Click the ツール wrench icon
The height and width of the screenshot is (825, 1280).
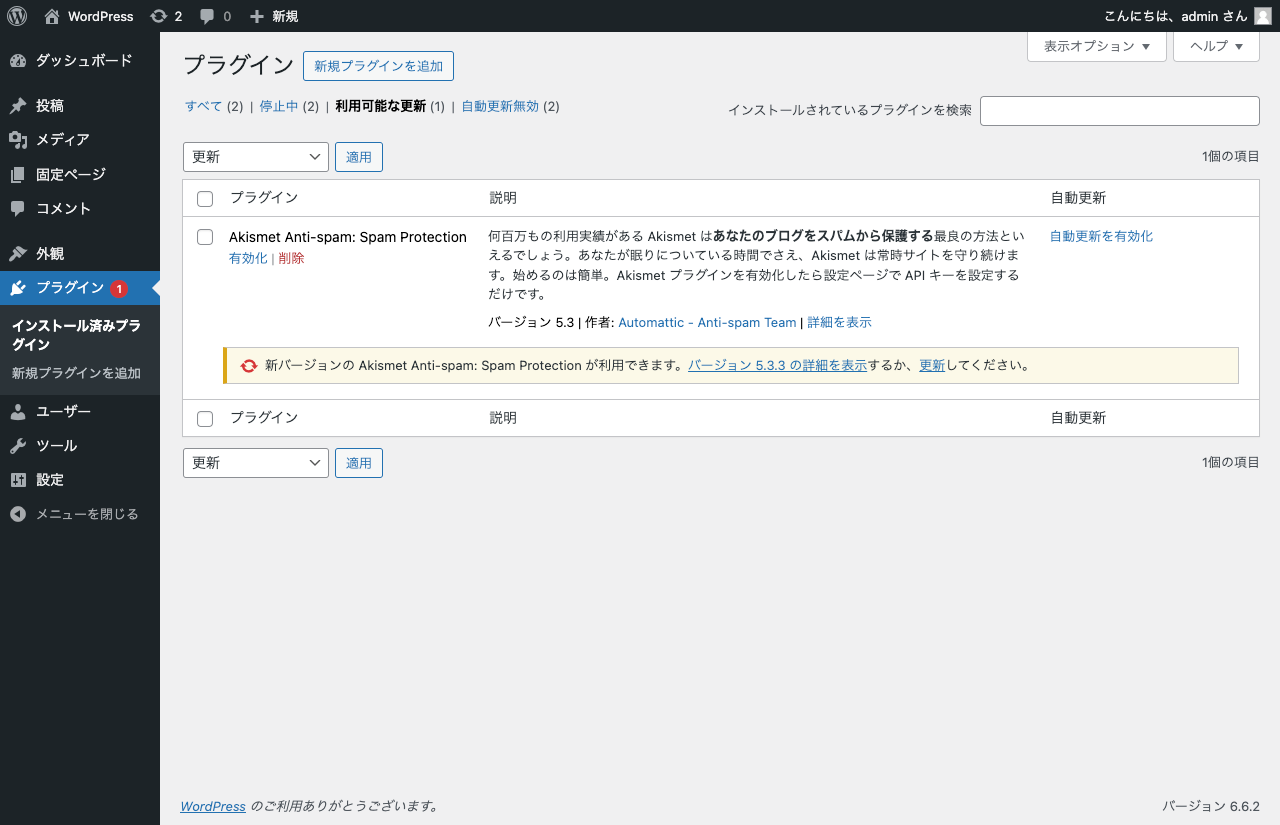[18, 446]
